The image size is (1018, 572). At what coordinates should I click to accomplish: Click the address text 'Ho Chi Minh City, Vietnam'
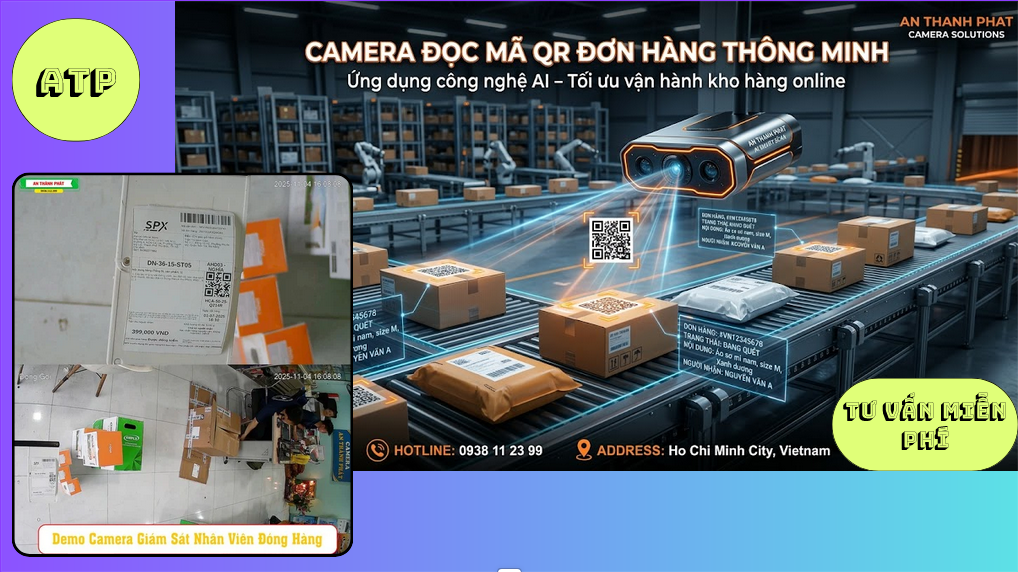tap(749, 451)
